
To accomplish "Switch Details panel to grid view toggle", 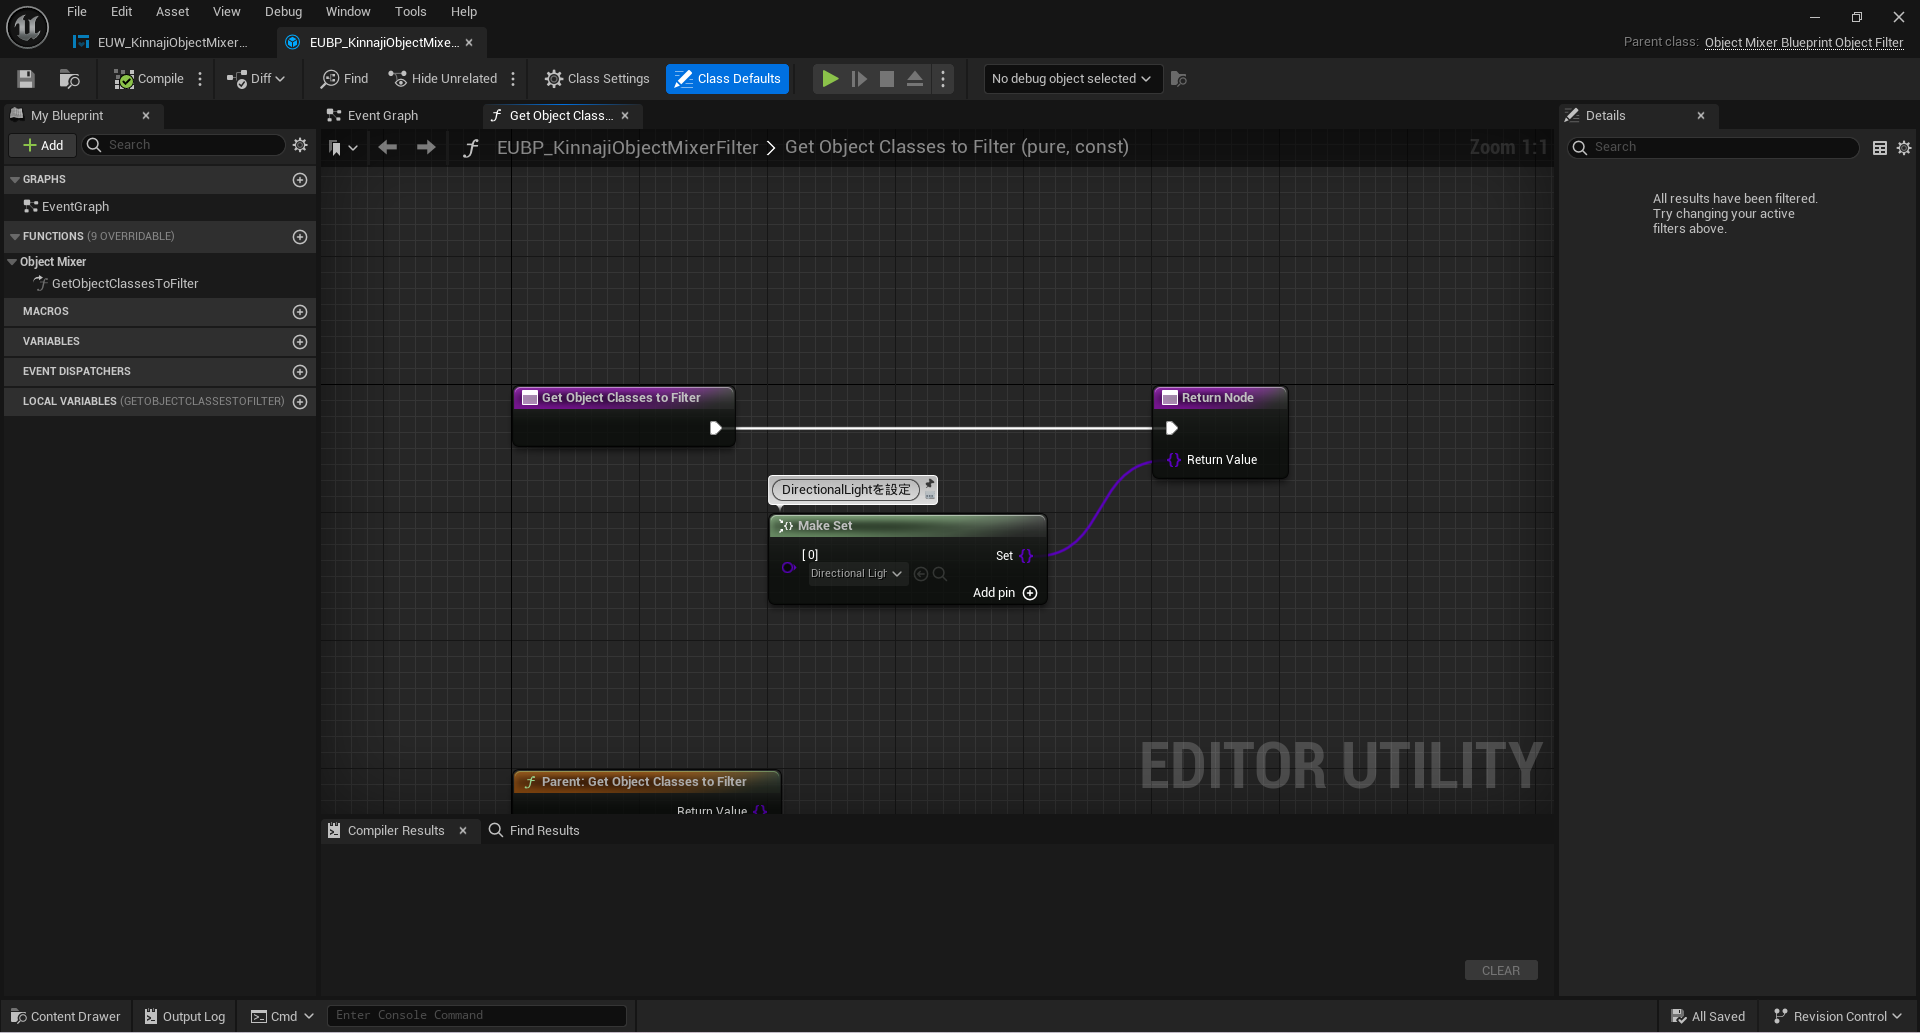I will (1878, 147).
